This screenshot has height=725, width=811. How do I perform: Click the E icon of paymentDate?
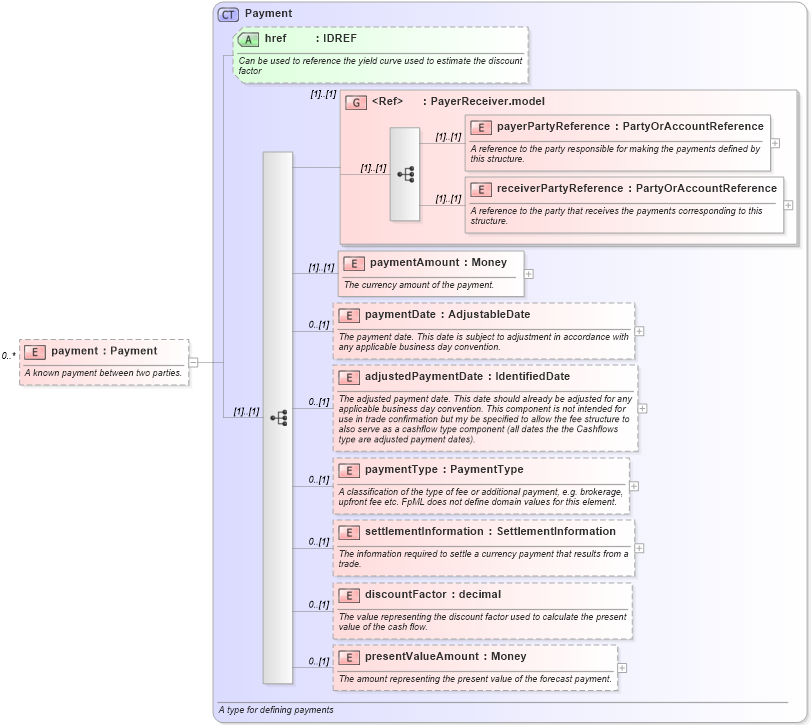pyautogui.click(x=348, y=314)
